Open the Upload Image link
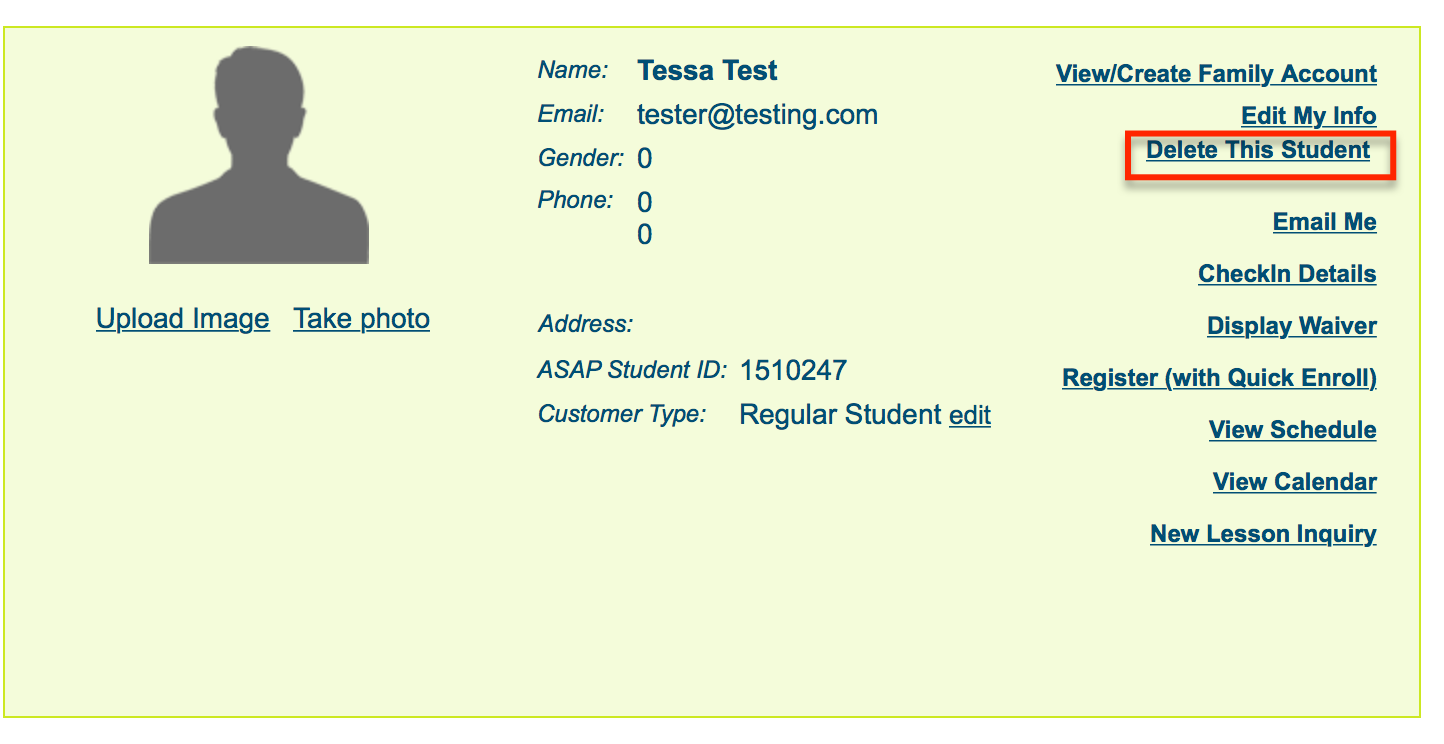The height and width of the screenshot is (744, 1444). click(x=183, y=319)
